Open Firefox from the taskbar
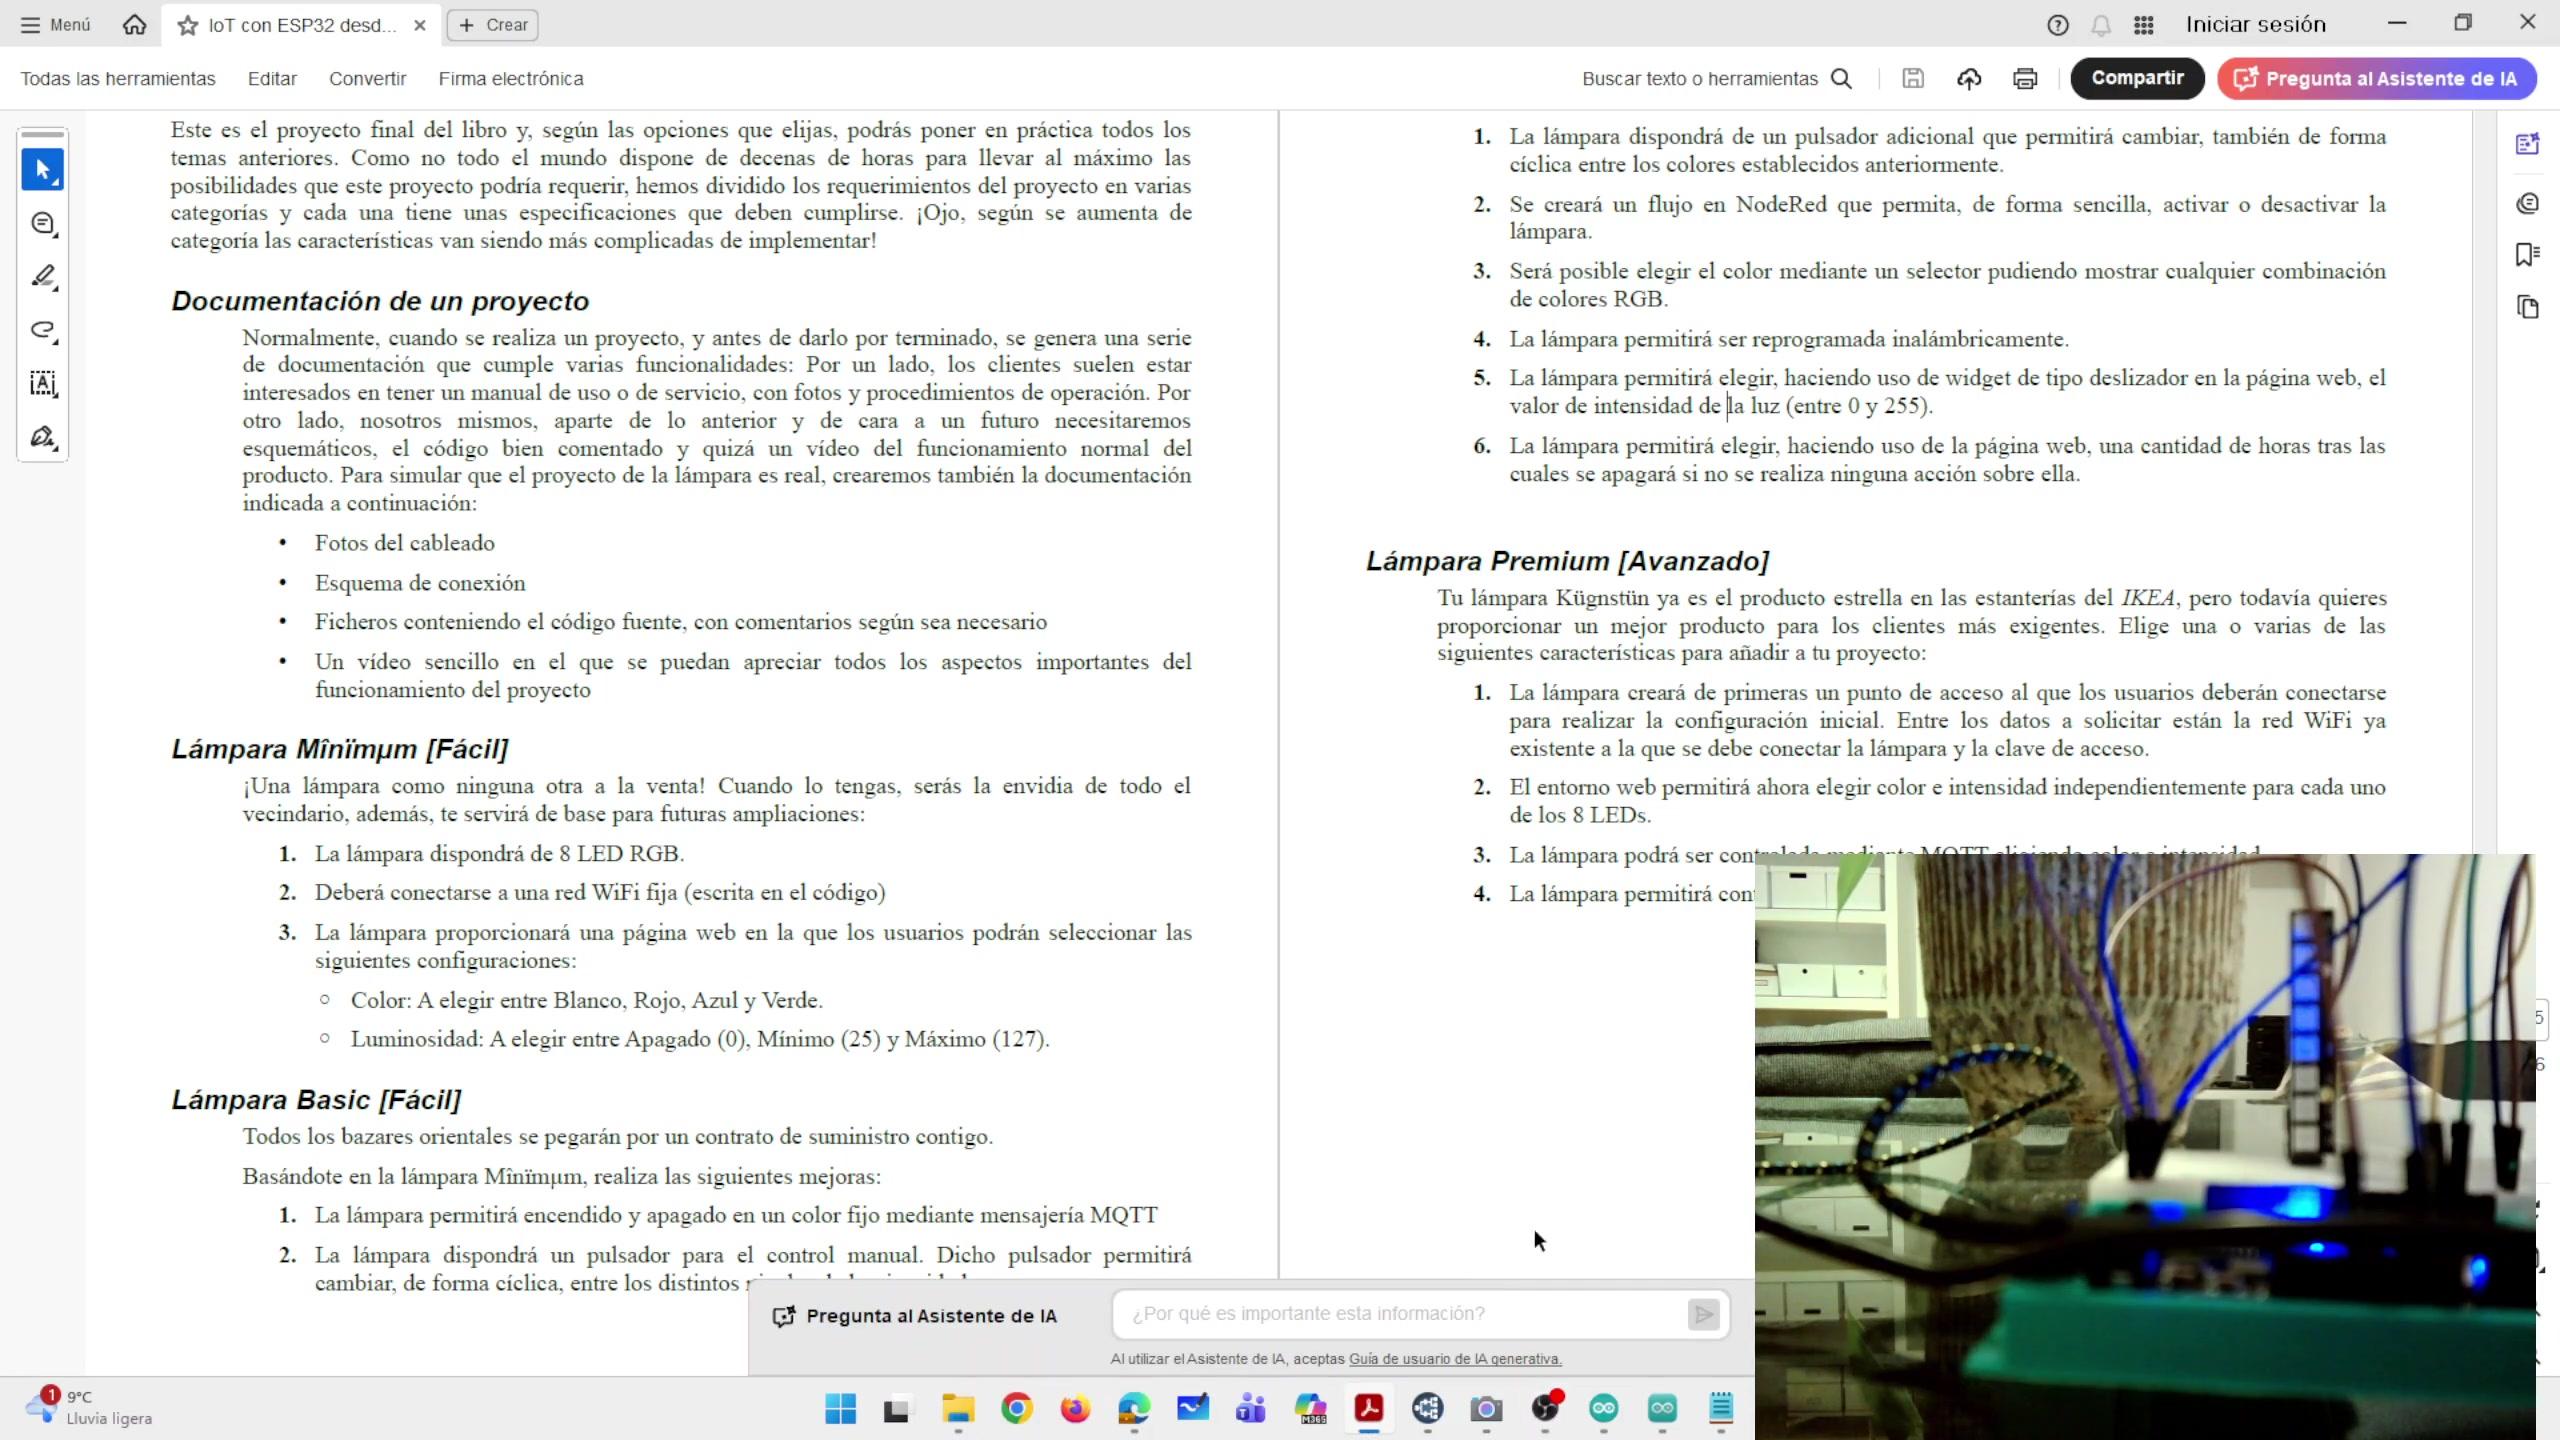This screenshot has height=1440, width=2560. (x=1075, y=1409)
